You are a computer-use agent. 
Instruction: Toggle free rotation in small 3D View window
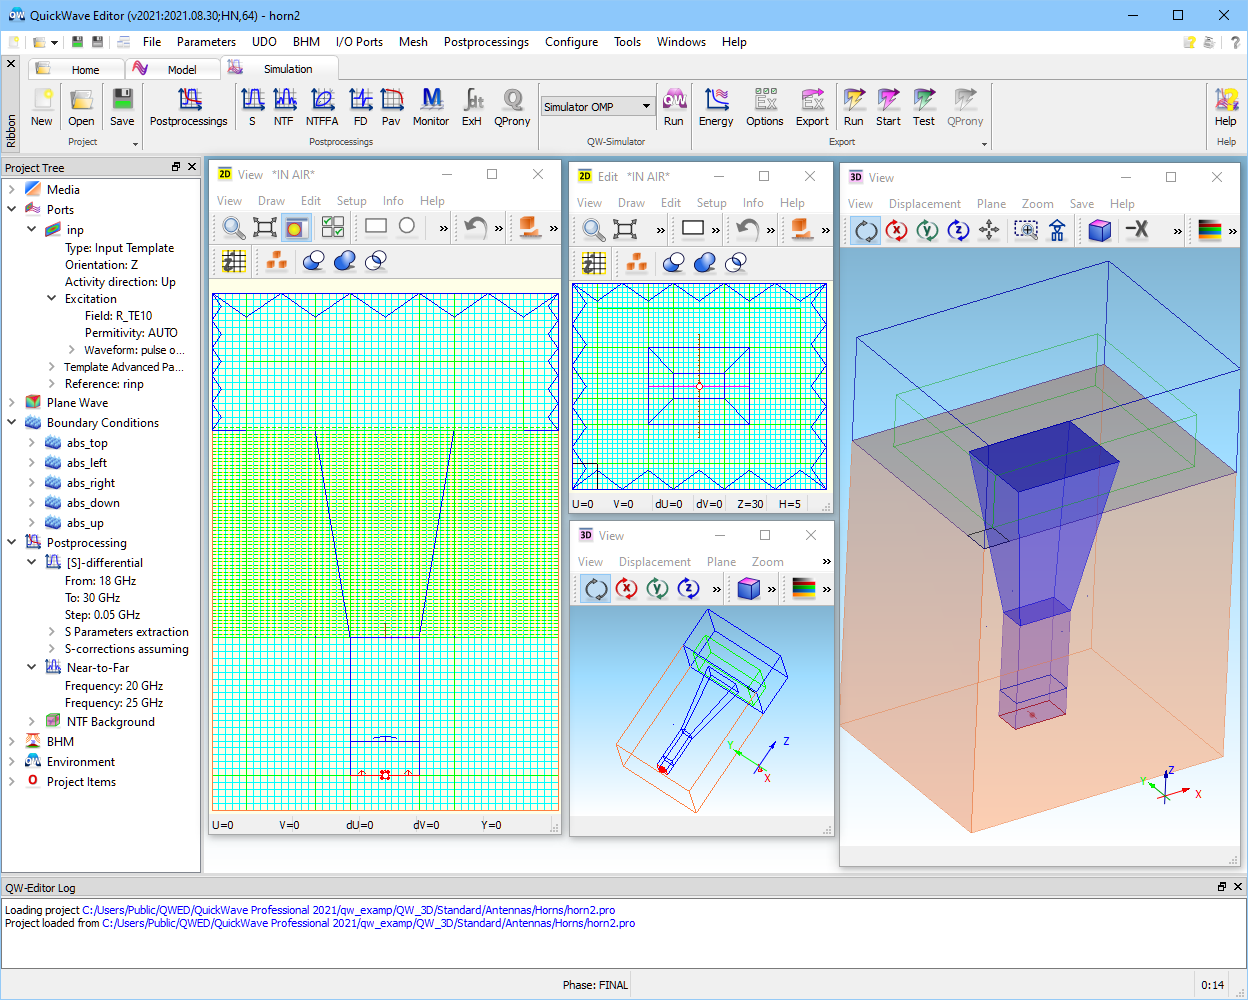pyautogui.click(x=596, y=589)
